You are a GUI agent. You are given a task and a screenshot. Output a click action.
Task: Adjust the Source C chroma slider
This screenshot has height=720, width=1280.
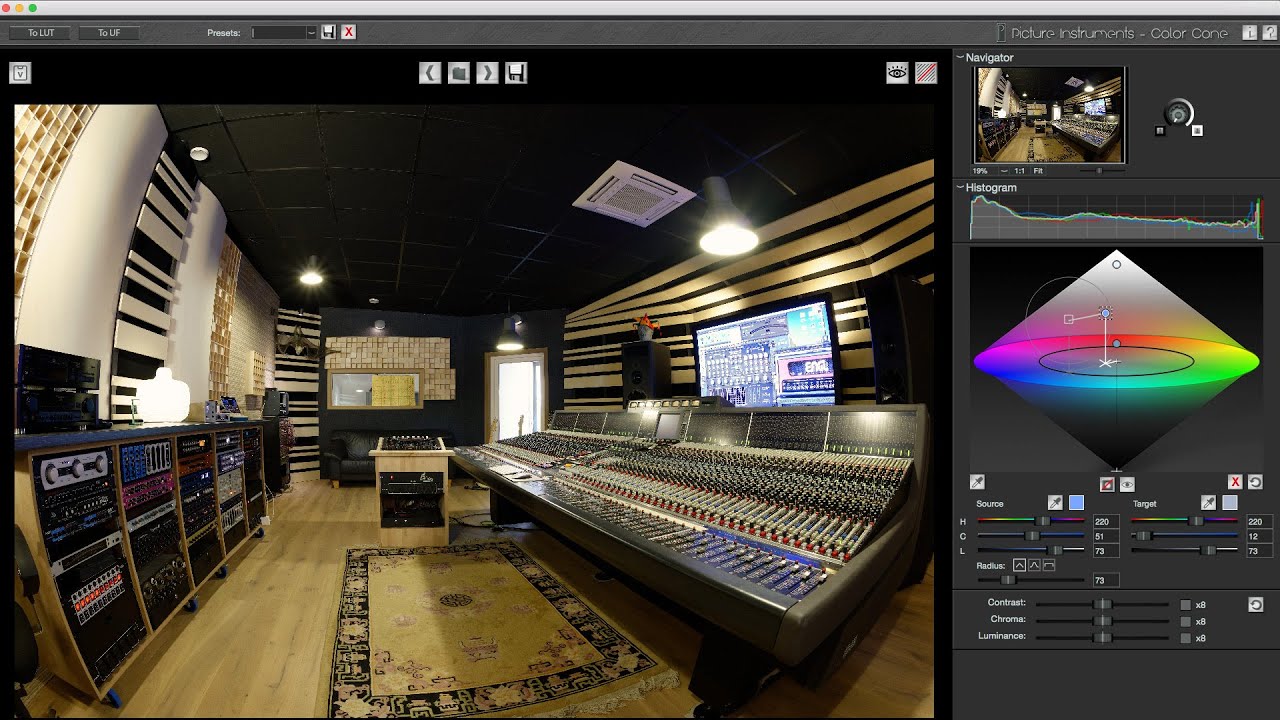[1030, 536]
